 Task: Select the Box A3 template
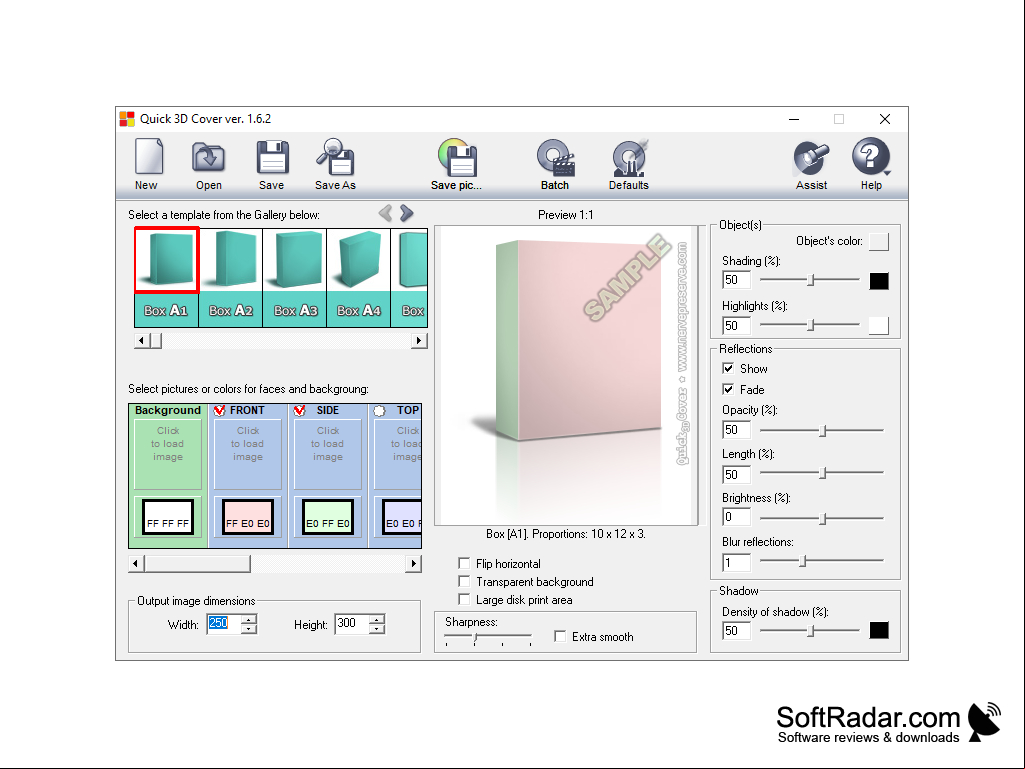[x=295, y=277]
